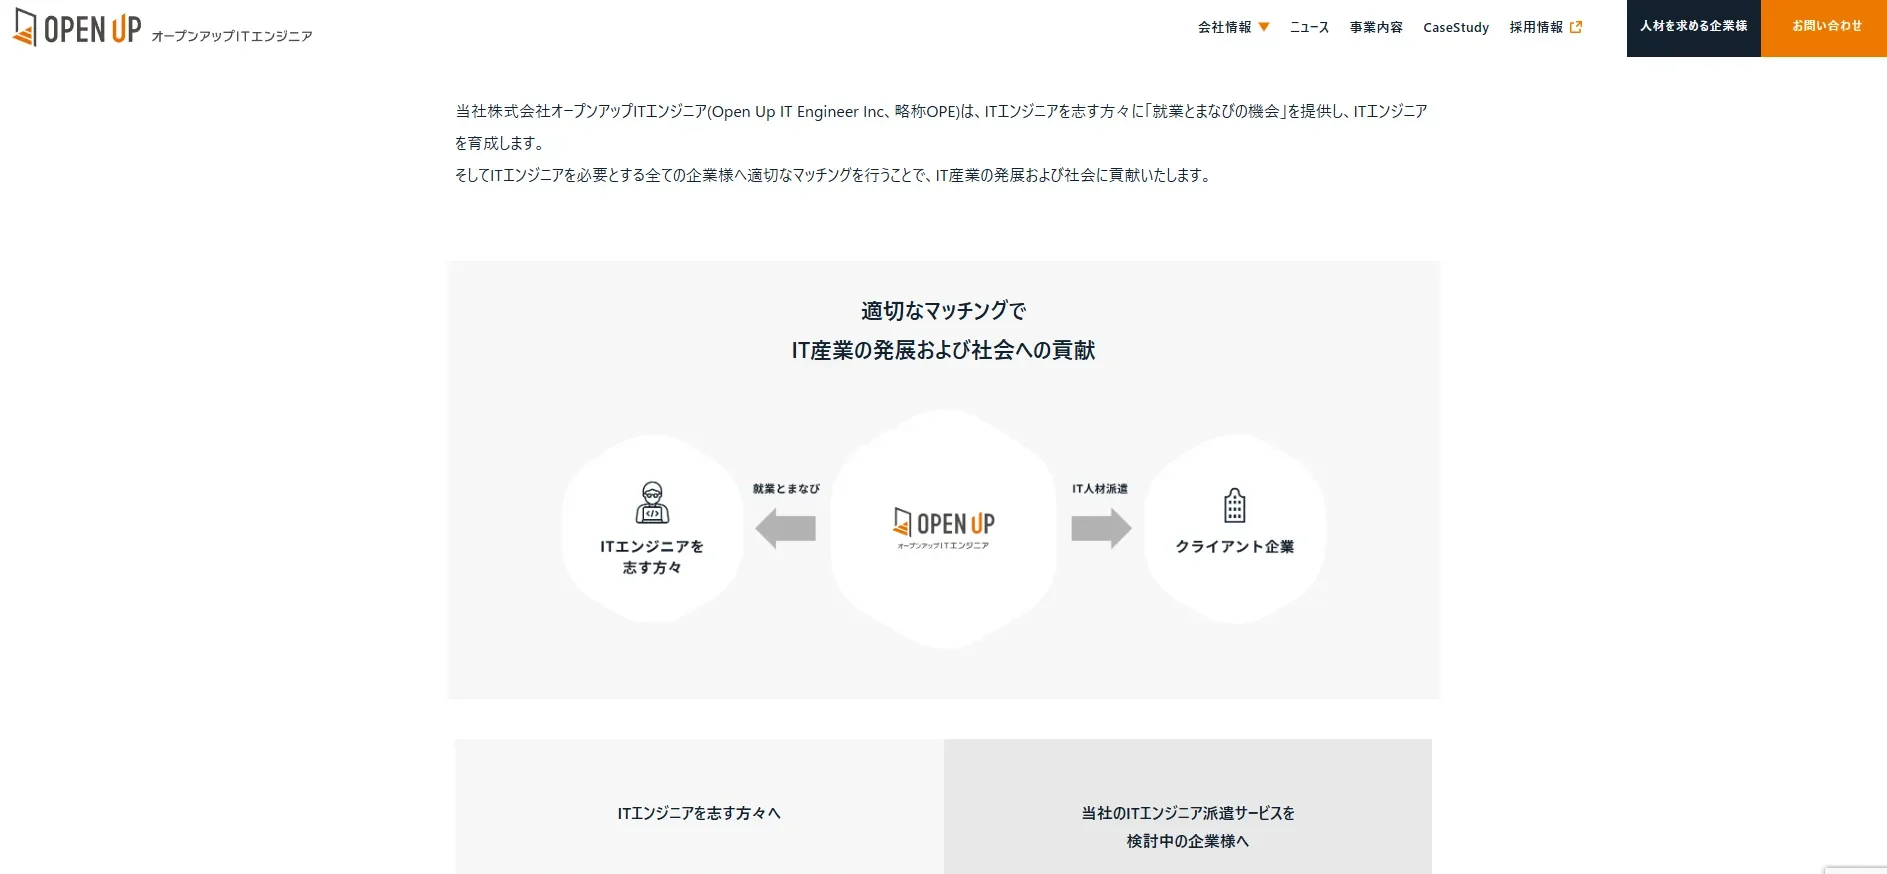Expand the 会社情報 dropdown arrow
Viewport: 1887px width, 874px height.
point(1264,27)
